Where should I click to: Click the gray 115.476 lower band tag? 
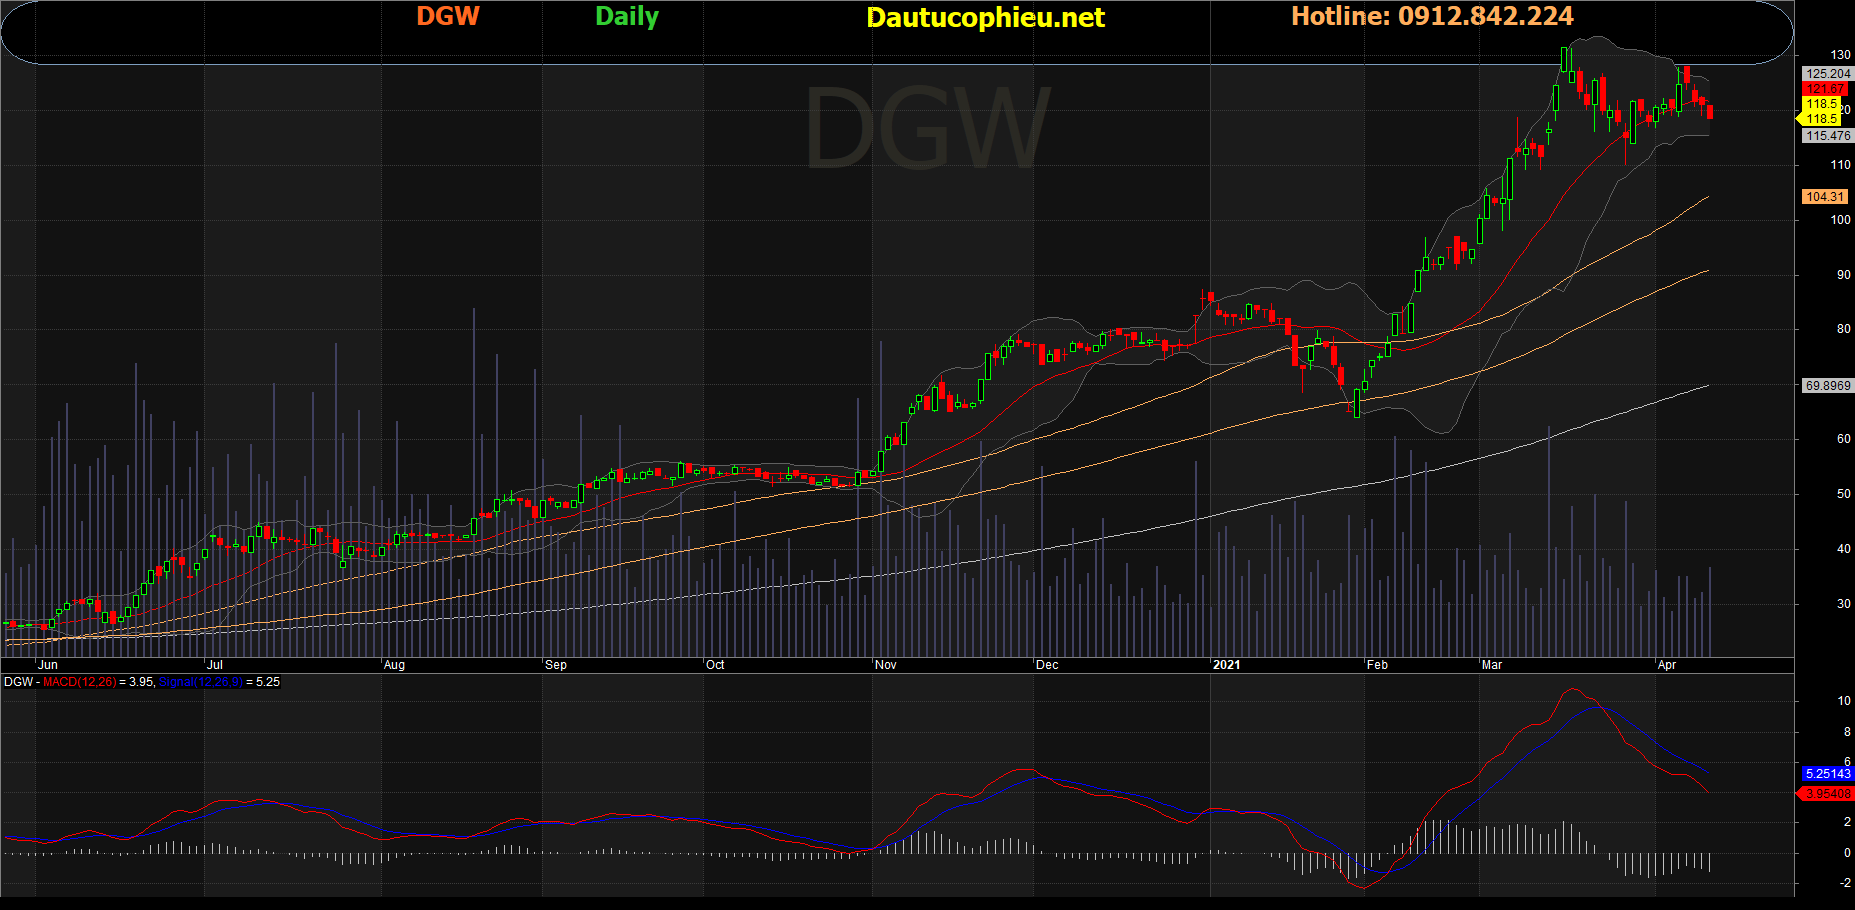coord(1827,136)
